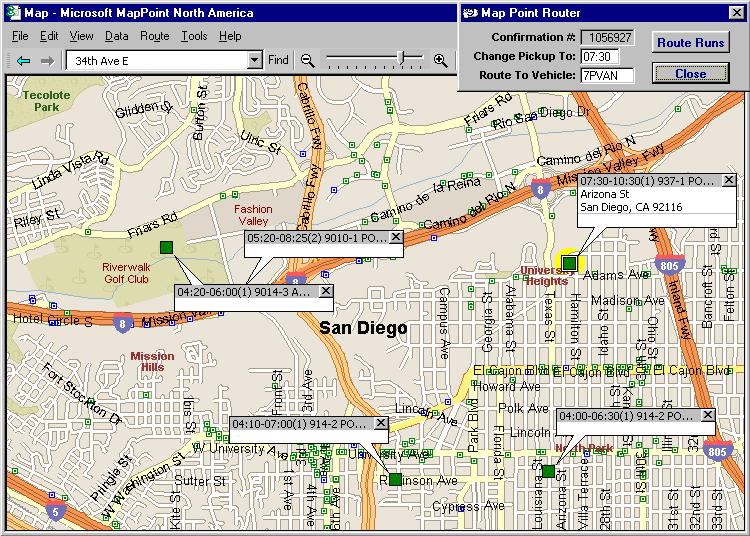Open the Data menu
The height and width of the screenshot is (536, 750).
(x=117, y=36)
